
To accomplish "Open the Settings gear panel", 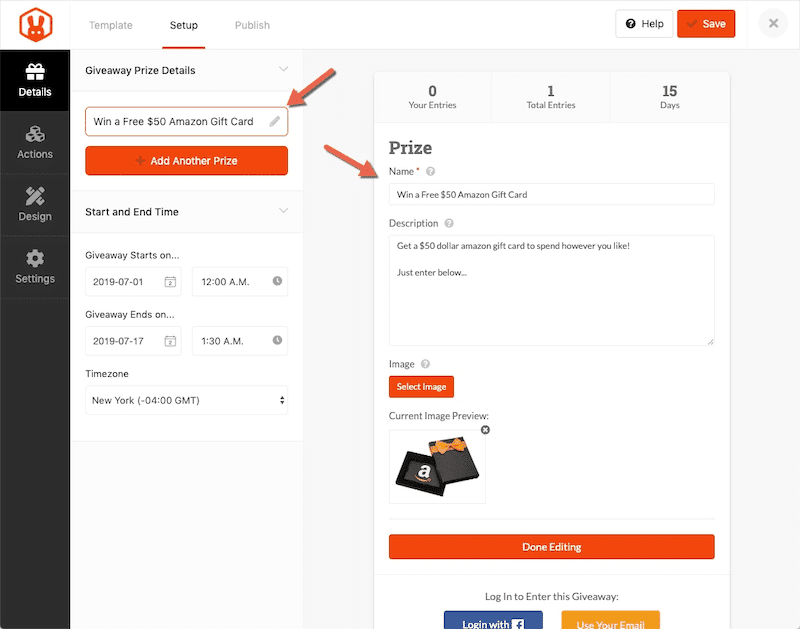I will pyautogui.click(x=35, y=266).
